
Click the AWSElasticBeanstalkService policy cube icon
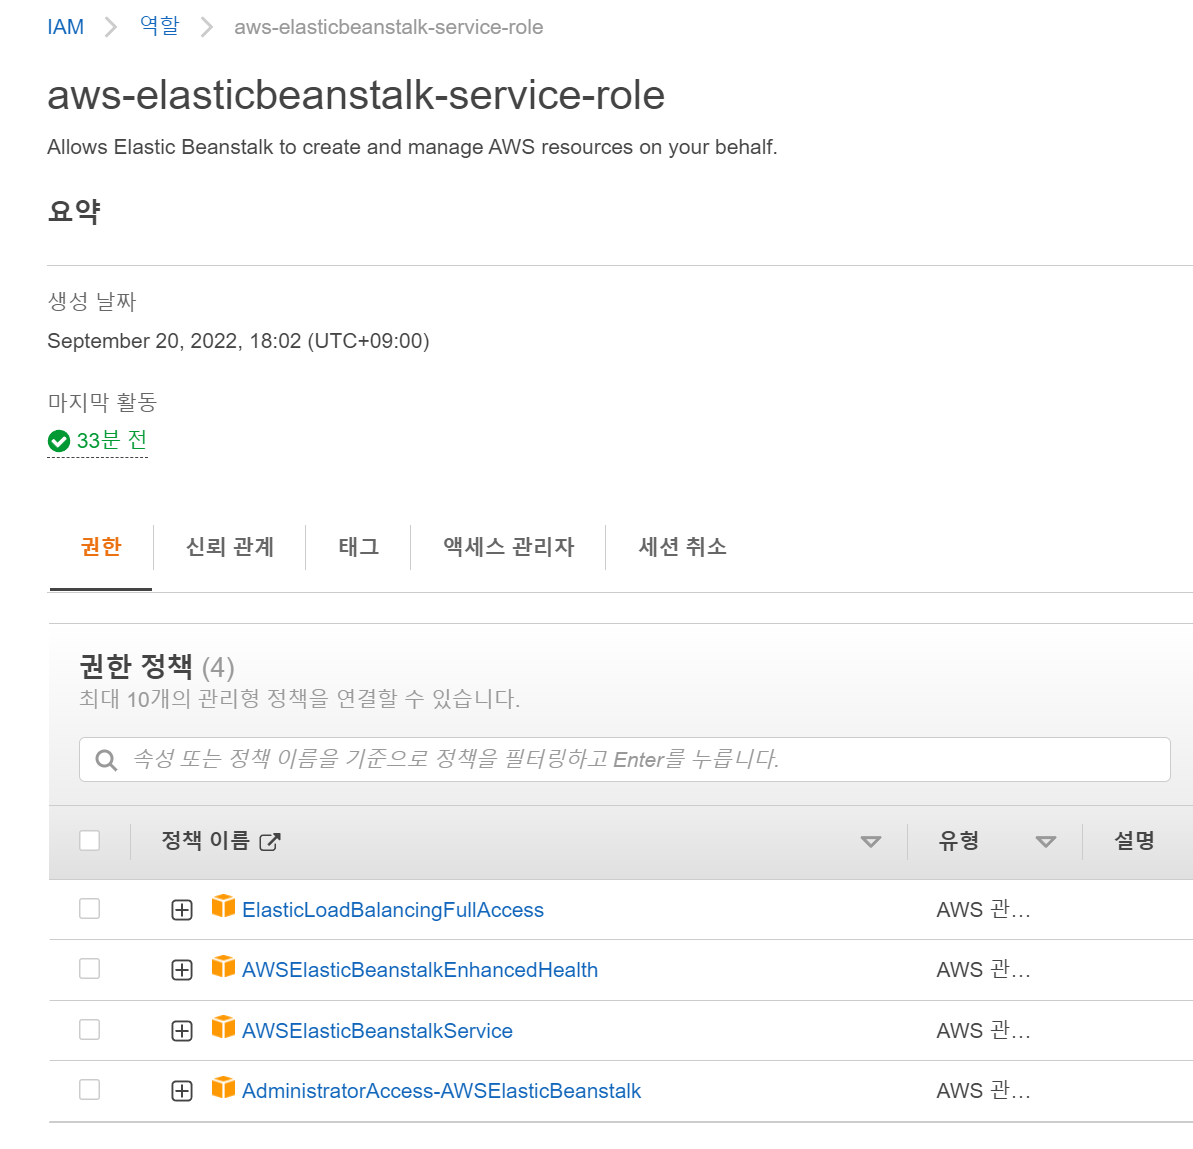click(223, 1027)
